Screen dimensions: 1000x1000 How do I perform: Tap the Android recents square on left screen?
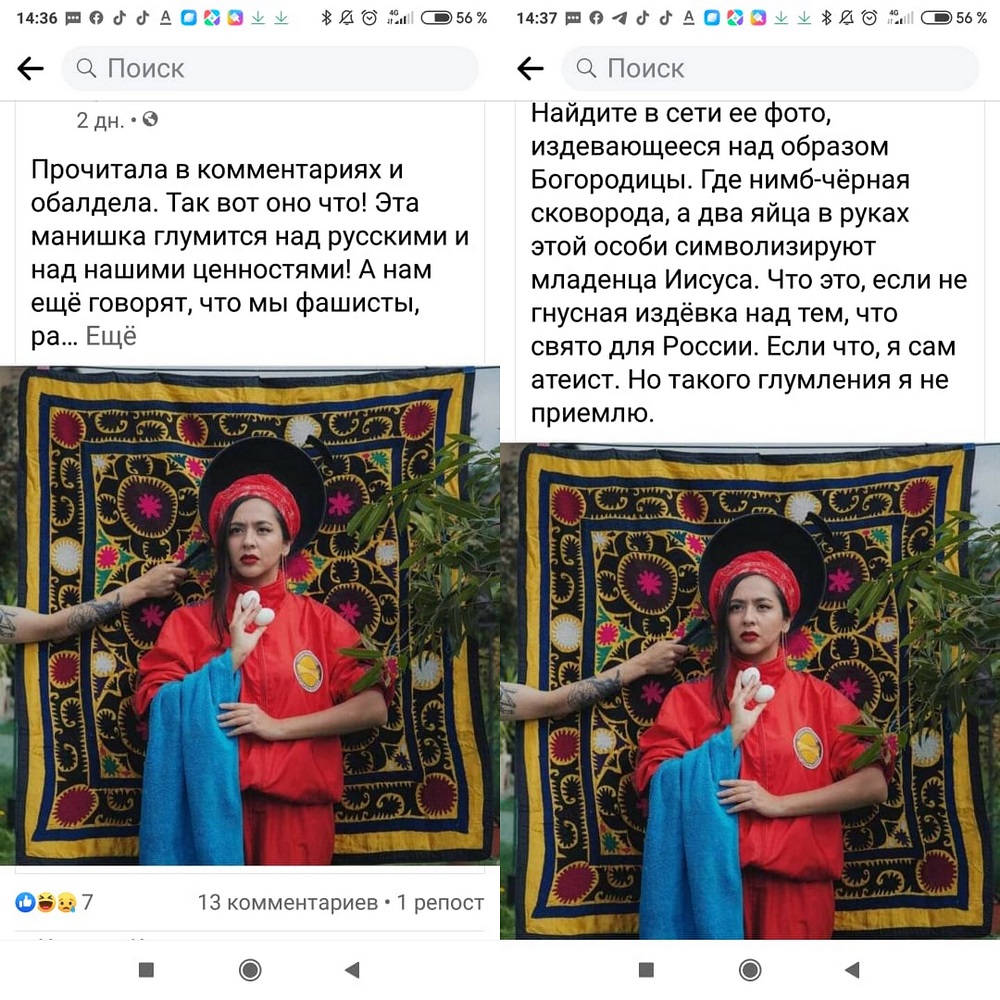(147, 970)
